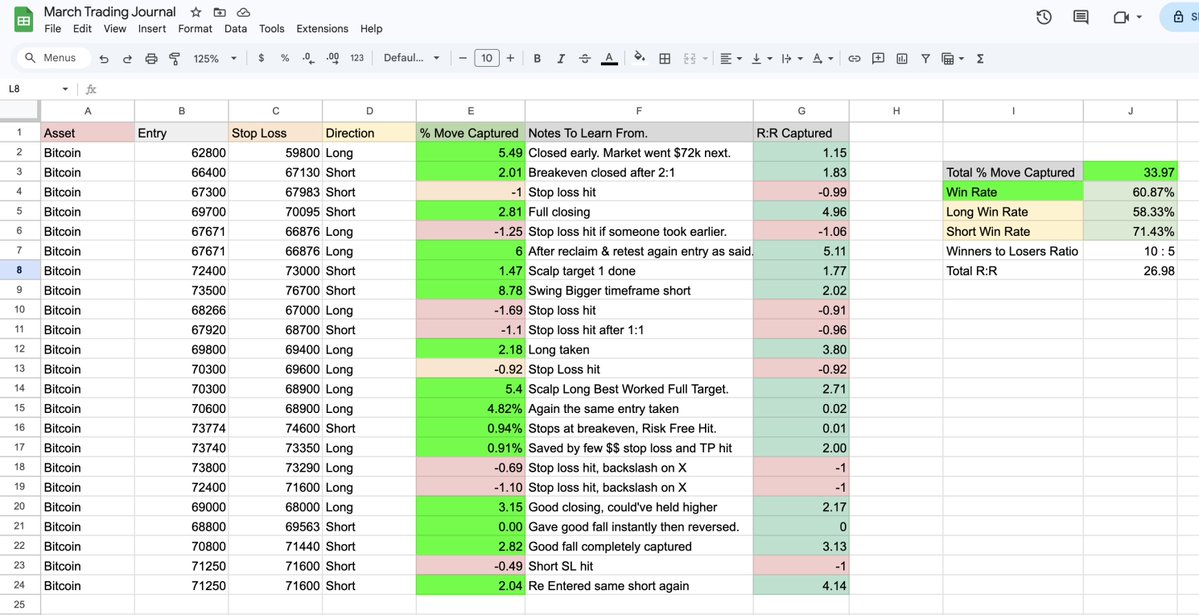Toggle italic formatting
Viewport: 1199px width, 615px height.
(561, 58)
